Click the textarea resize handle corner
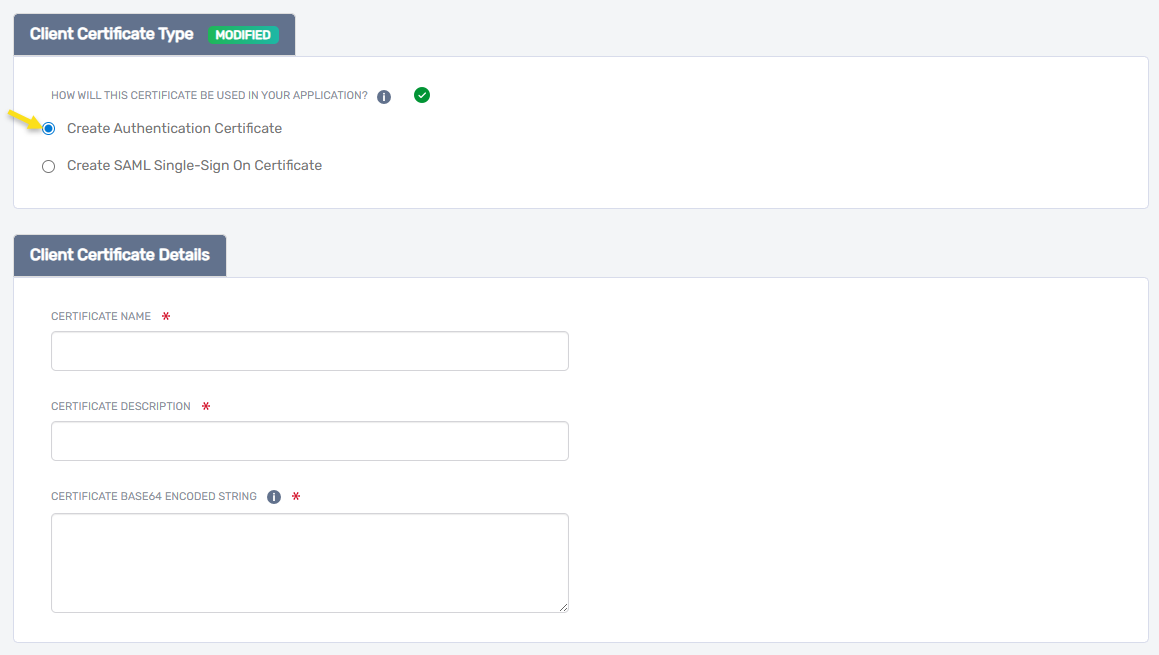Viewport: 1159px width, 655px height. tap(563, 607)
